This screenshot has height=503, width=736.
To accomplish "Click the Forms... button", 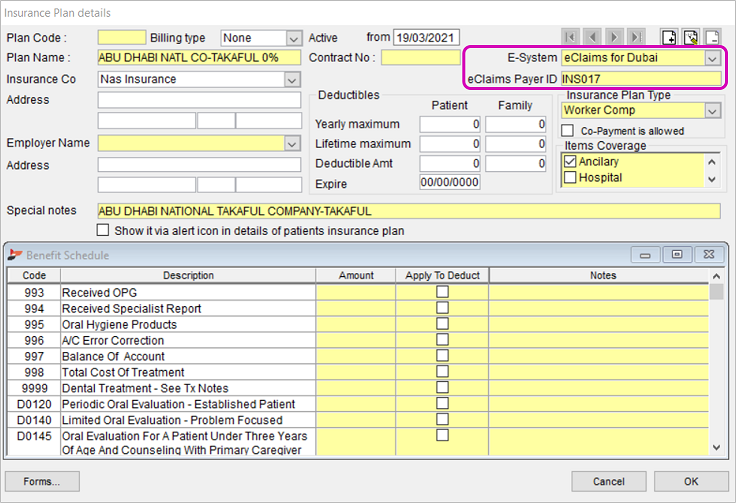I will coord(42,481).
